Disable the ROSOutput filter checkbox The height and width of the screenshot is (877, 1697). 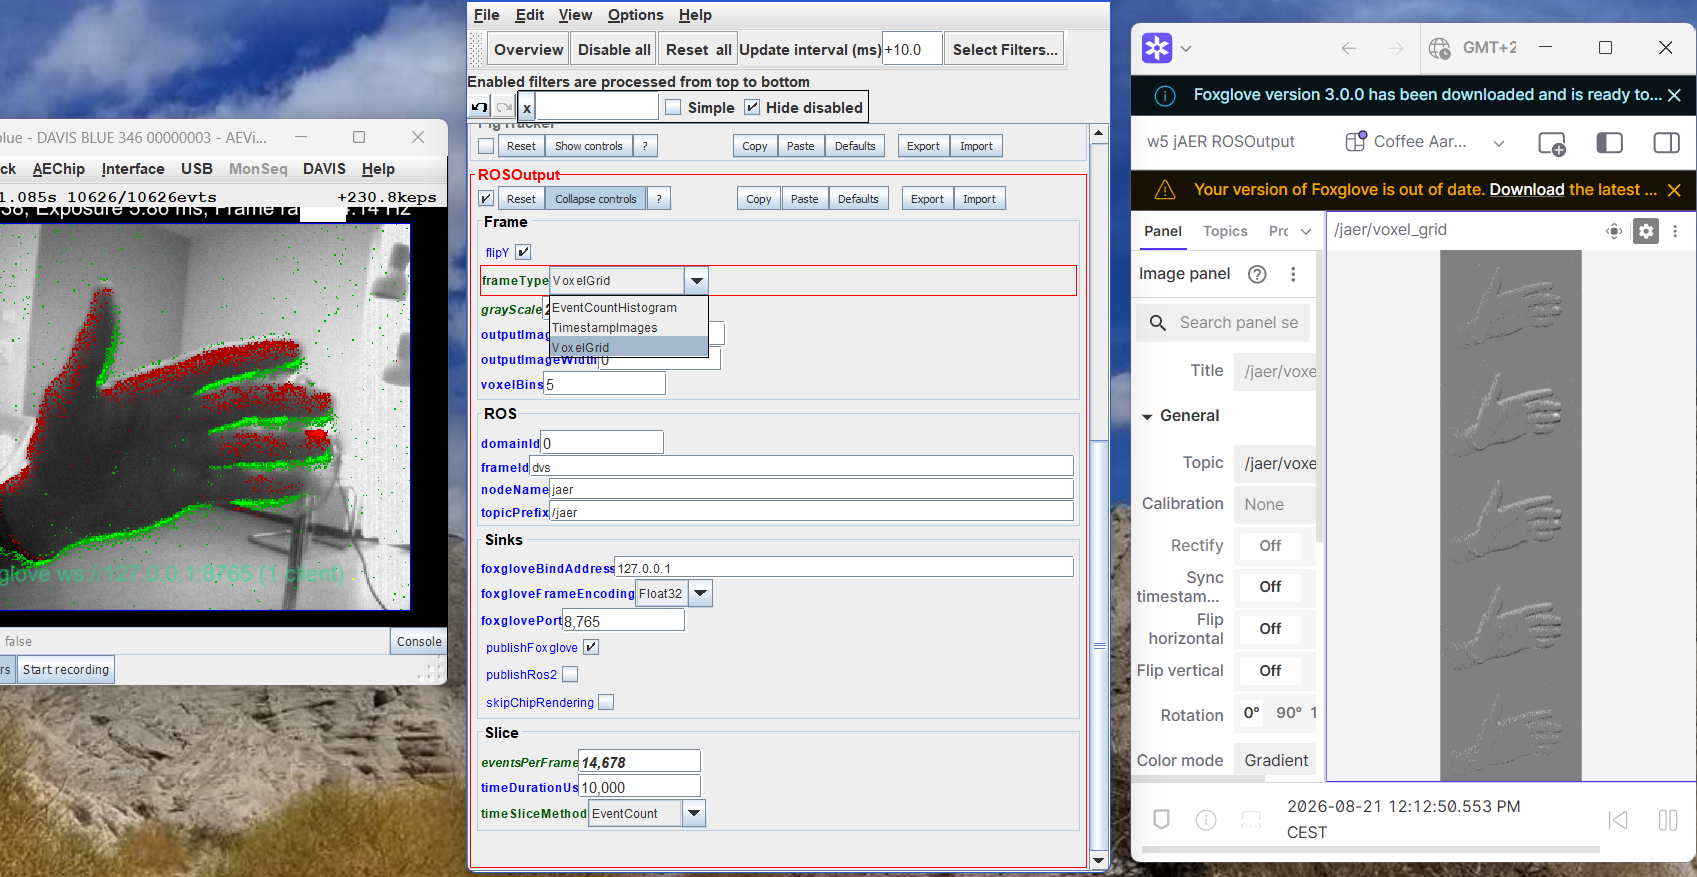[x=486, y=198]
